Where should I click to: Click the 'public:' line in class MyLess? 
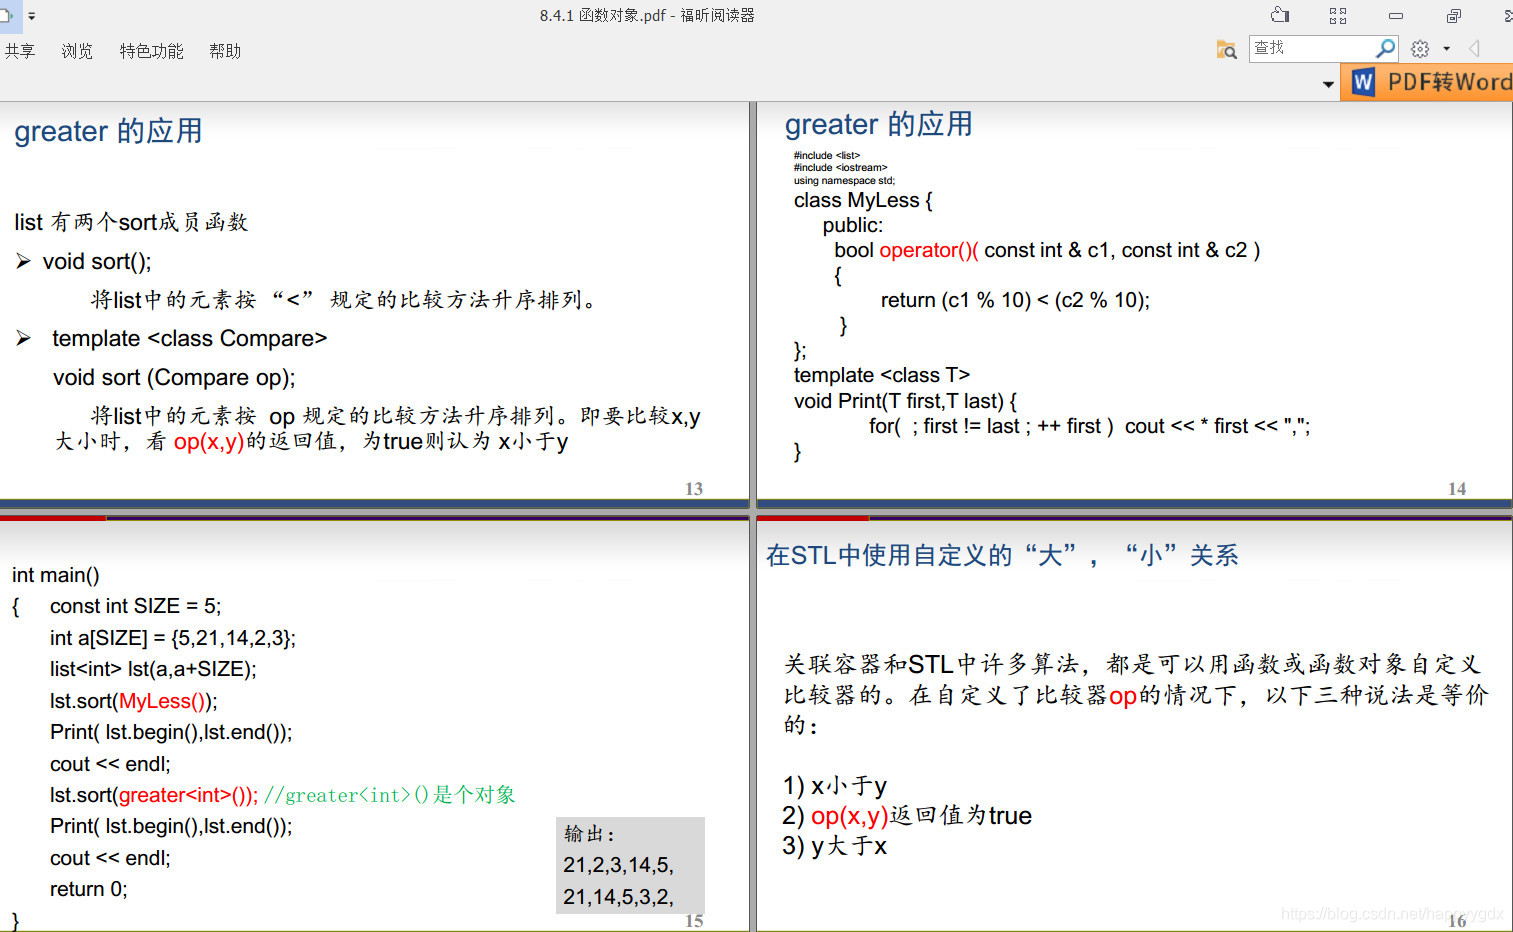pyautogui.click(x=852, y=225)
